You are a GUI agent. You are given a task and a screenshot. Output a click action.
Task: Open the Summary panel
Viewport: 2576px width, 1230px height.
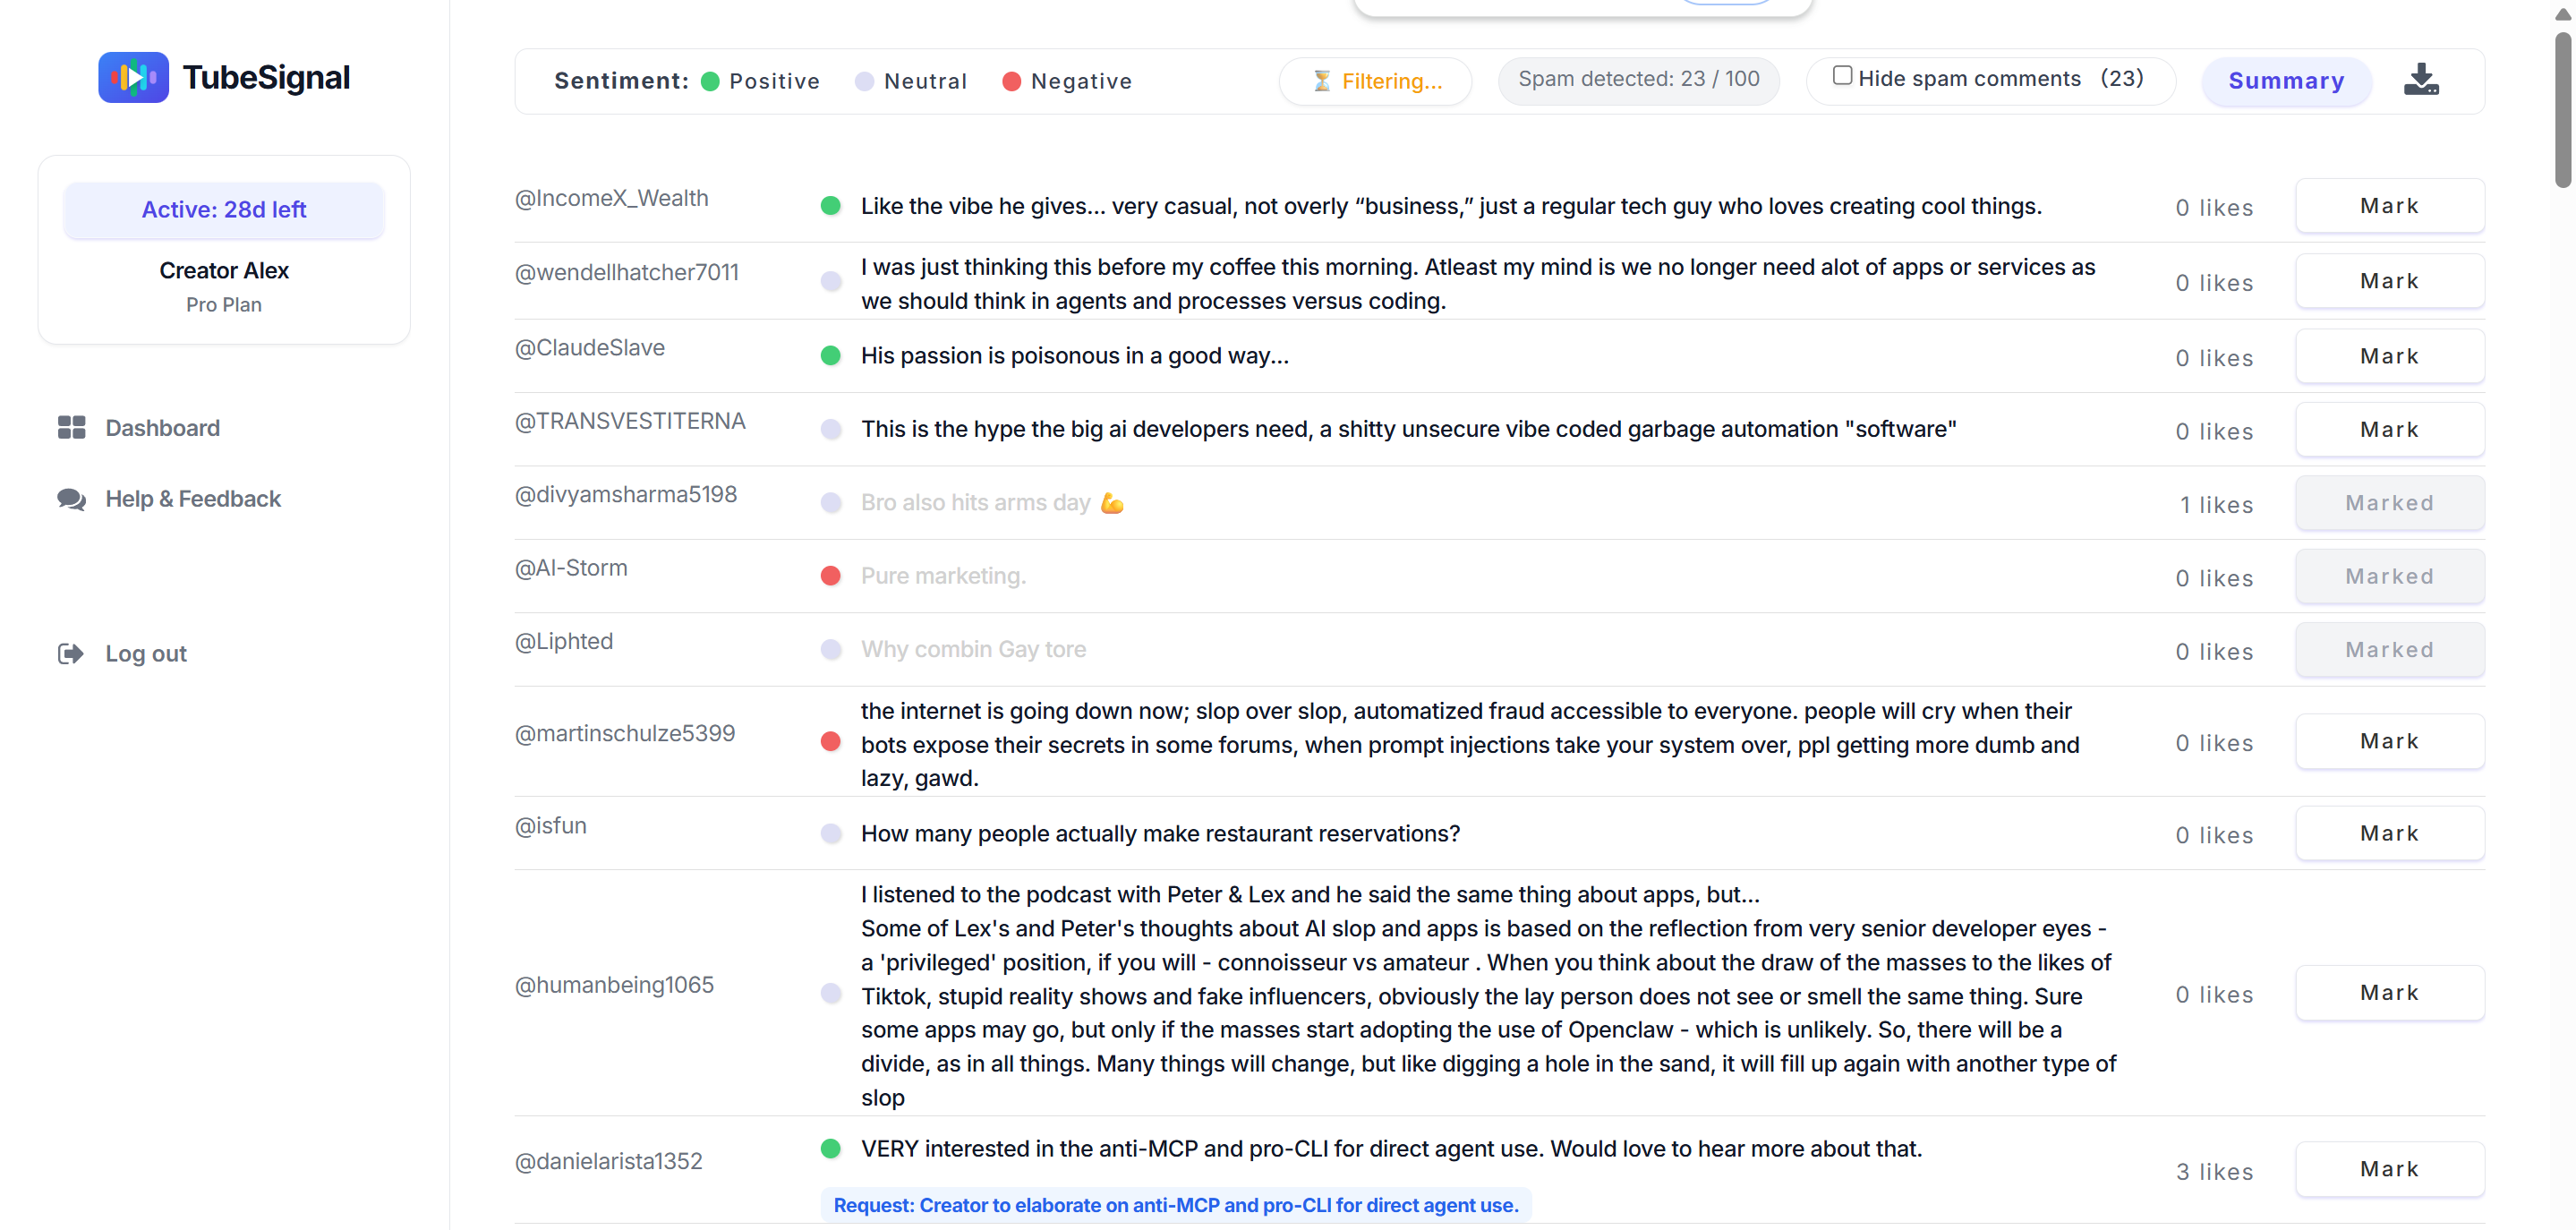pos(2286,81)
